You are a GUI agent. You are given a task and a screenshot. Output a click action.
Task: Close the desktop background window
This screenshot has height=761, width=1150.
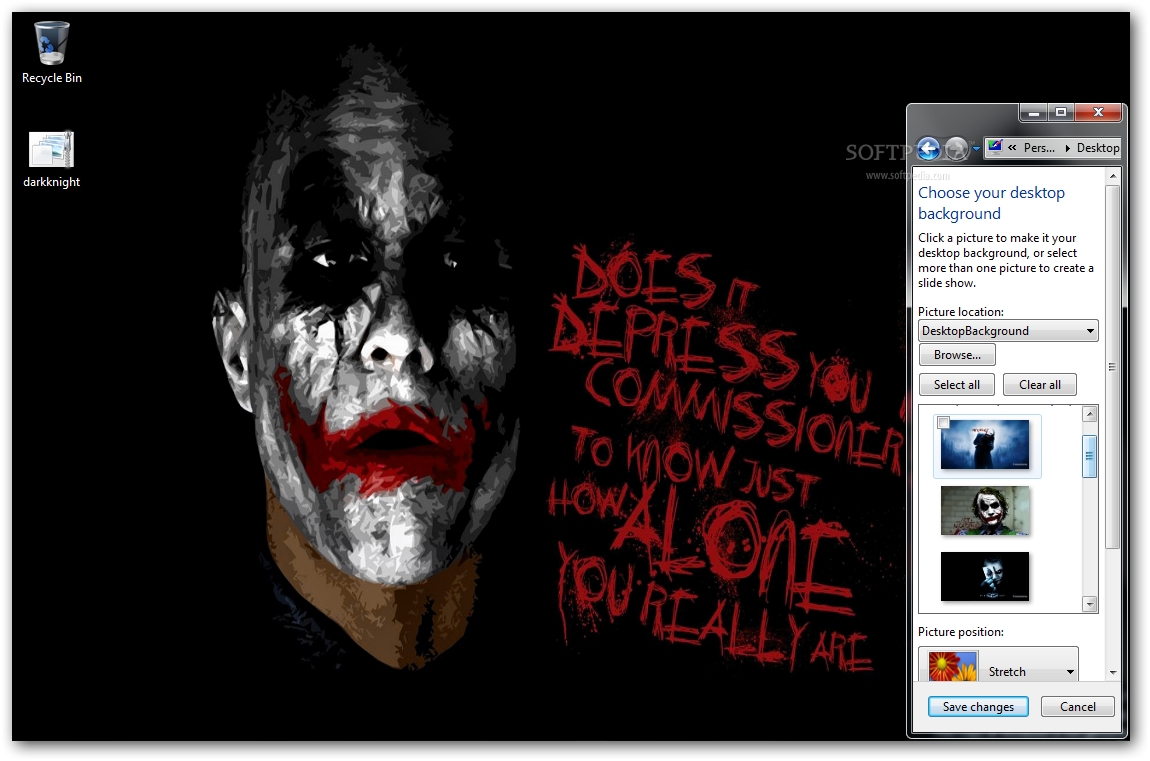[x=1098, y=113]
